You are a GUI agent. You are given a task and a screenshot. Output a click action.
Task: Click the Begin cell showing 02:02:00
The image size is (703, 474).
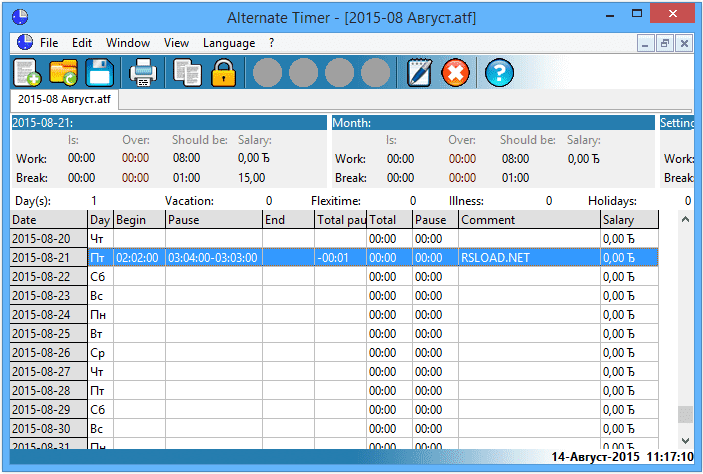coord(139,257)
